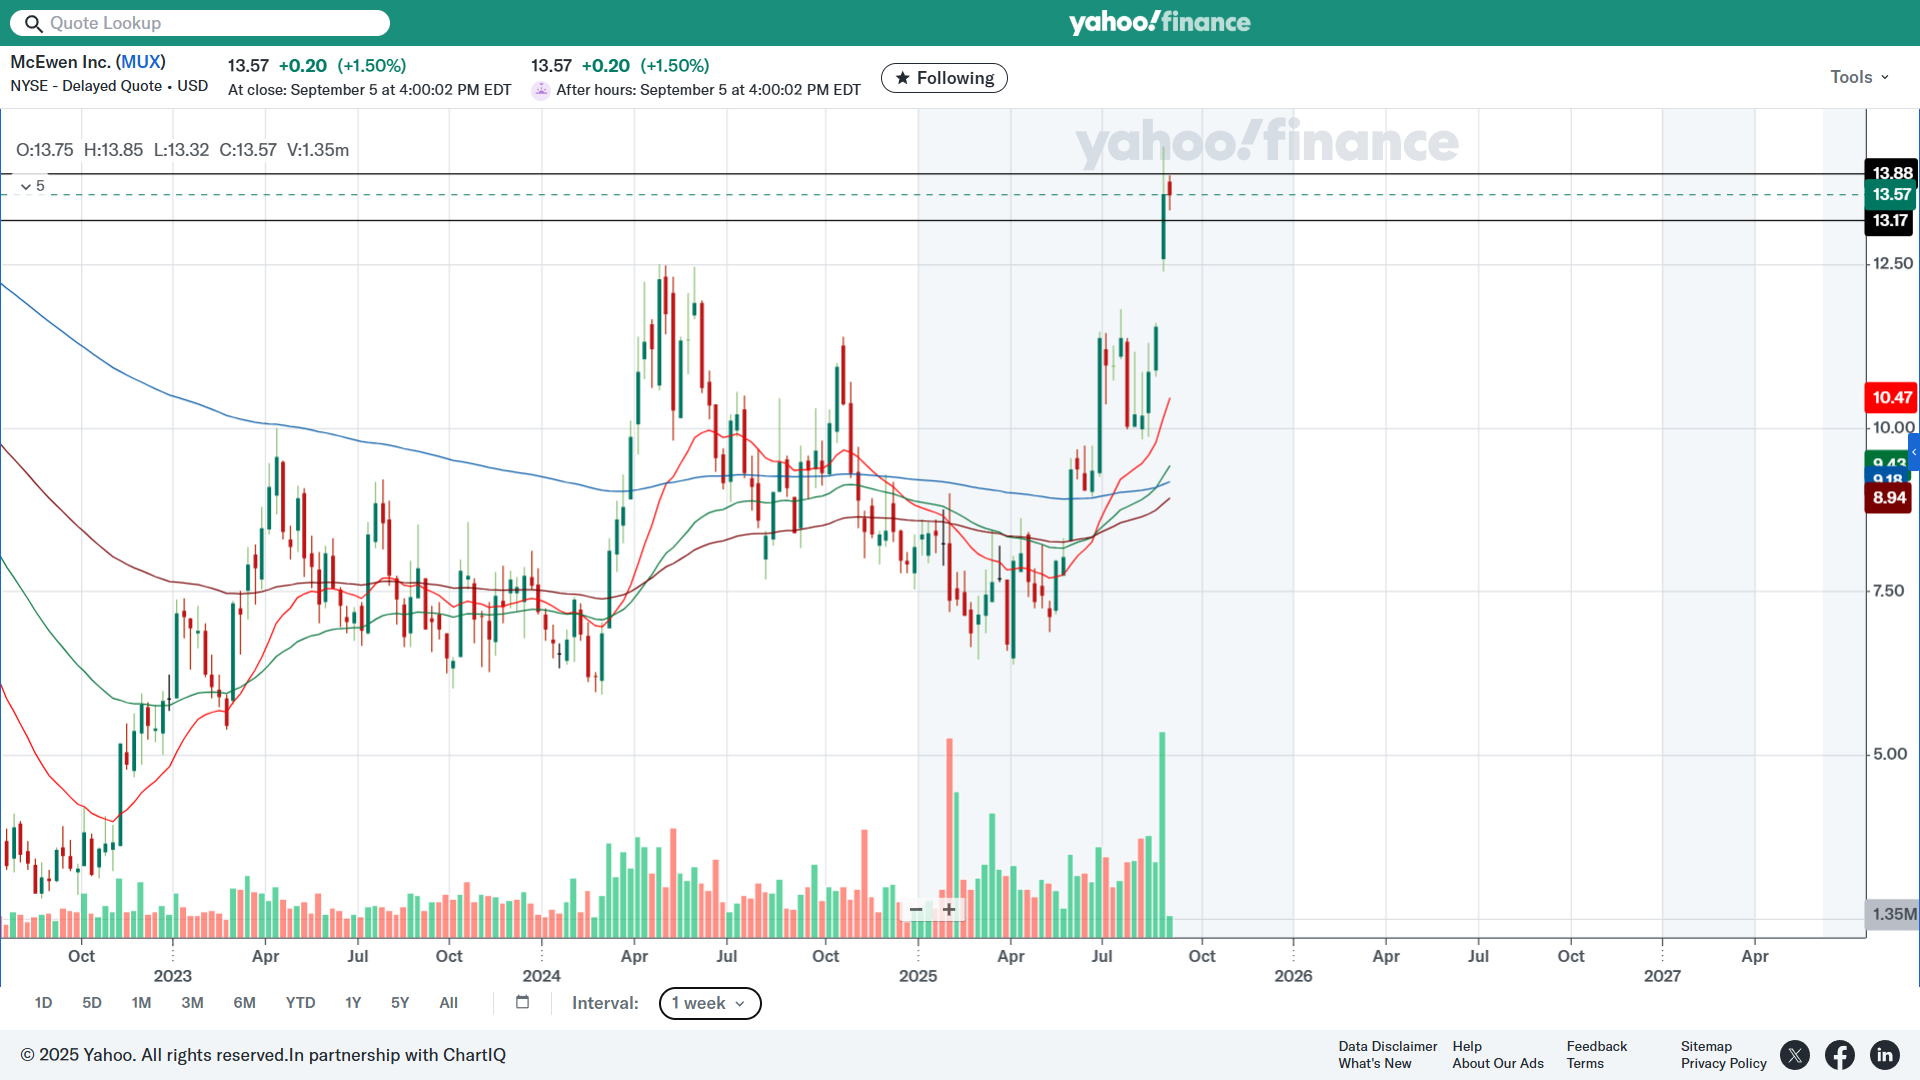Open the Facebook social icon
Viewport: 1920px width, 1080px height.
click(1840, 1055)
